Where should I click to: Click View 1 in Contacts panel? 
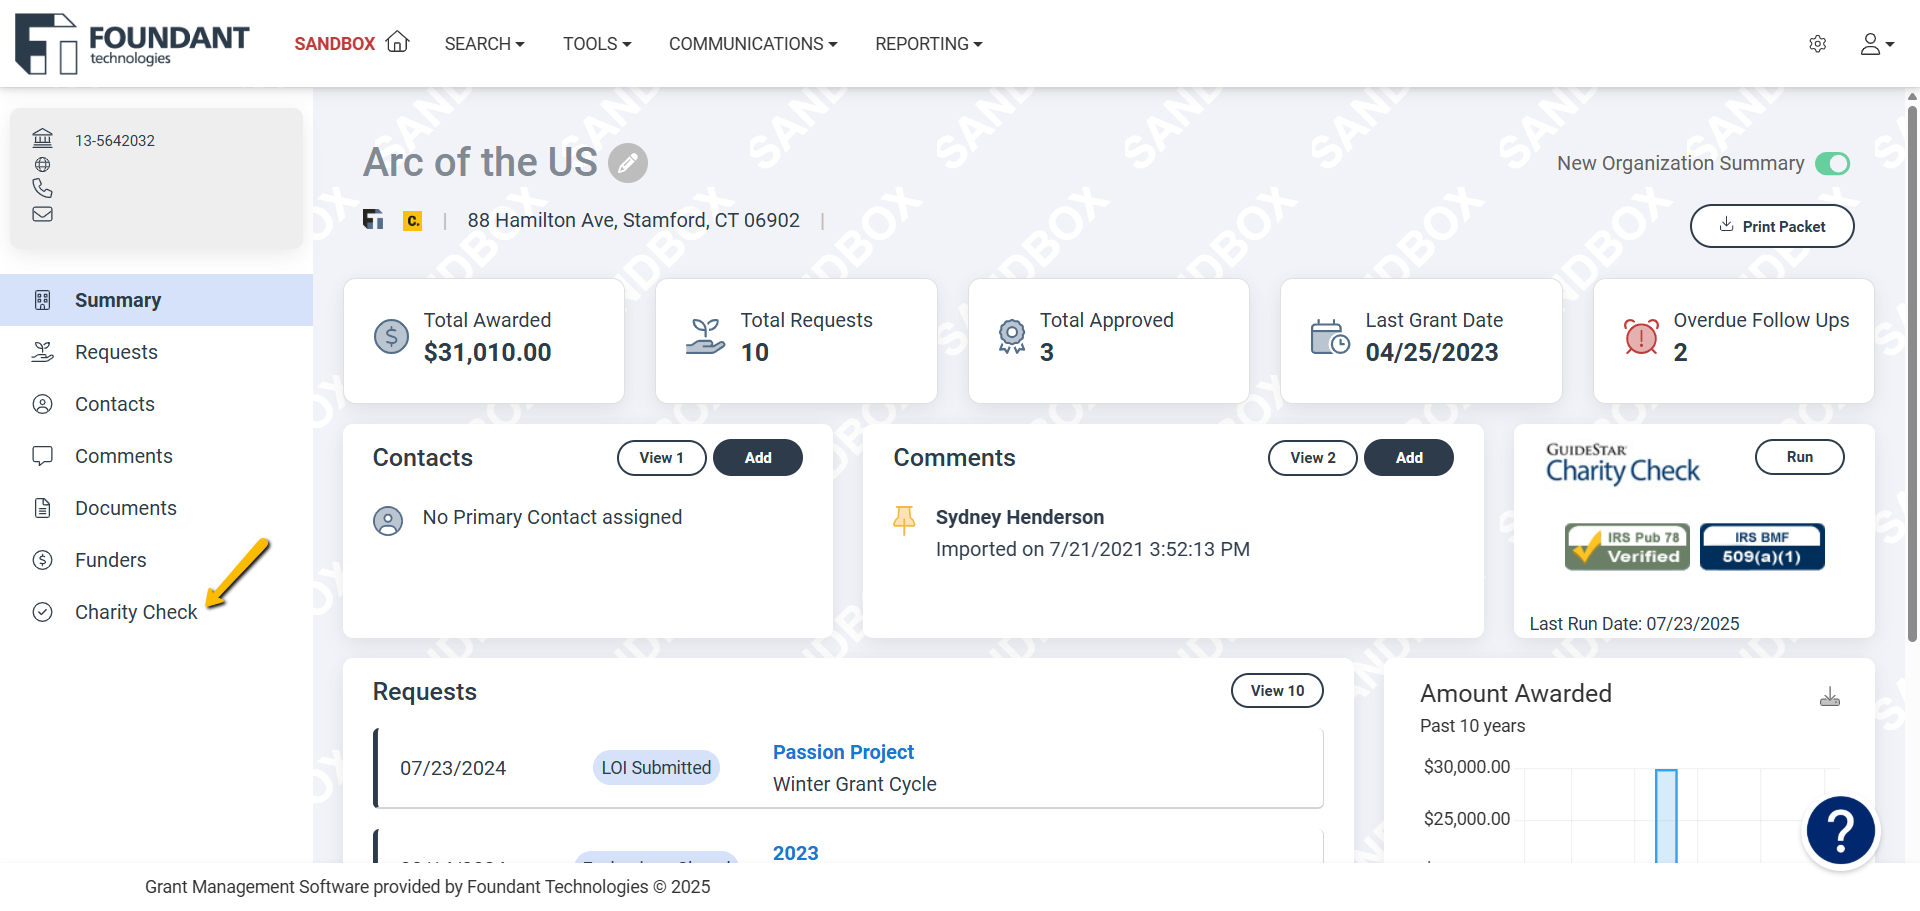(662, 457)
